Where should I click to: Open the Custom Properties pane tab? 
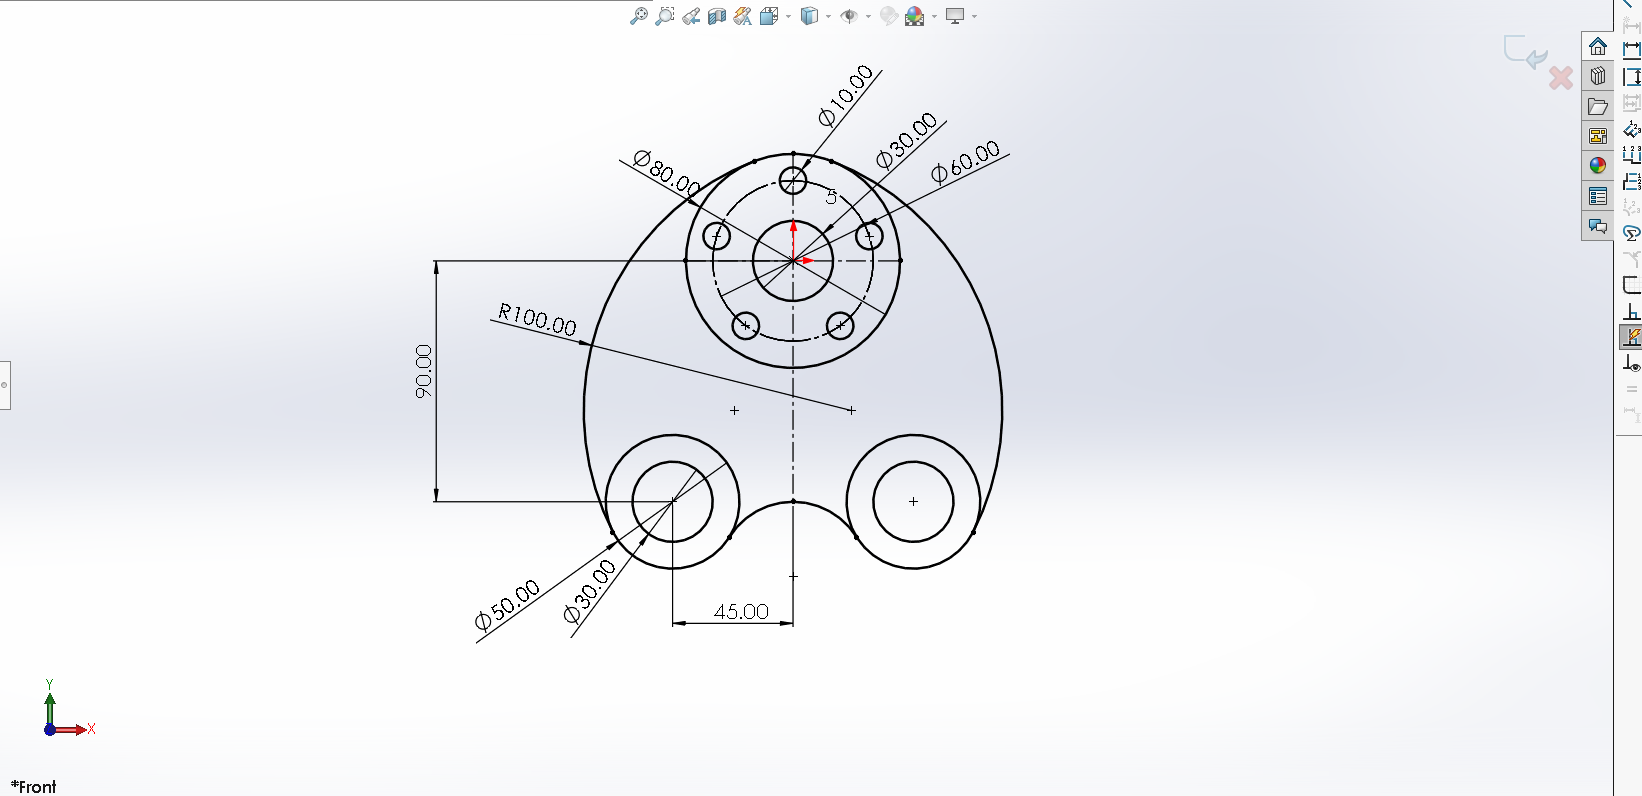1597,196
